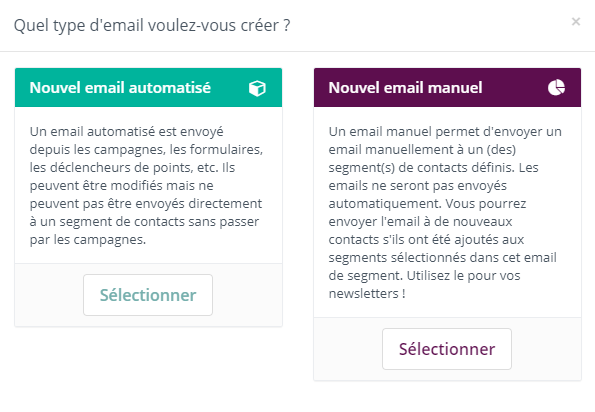
Task: Click the pie chart icon in manual email header
Action: (556, 88)
